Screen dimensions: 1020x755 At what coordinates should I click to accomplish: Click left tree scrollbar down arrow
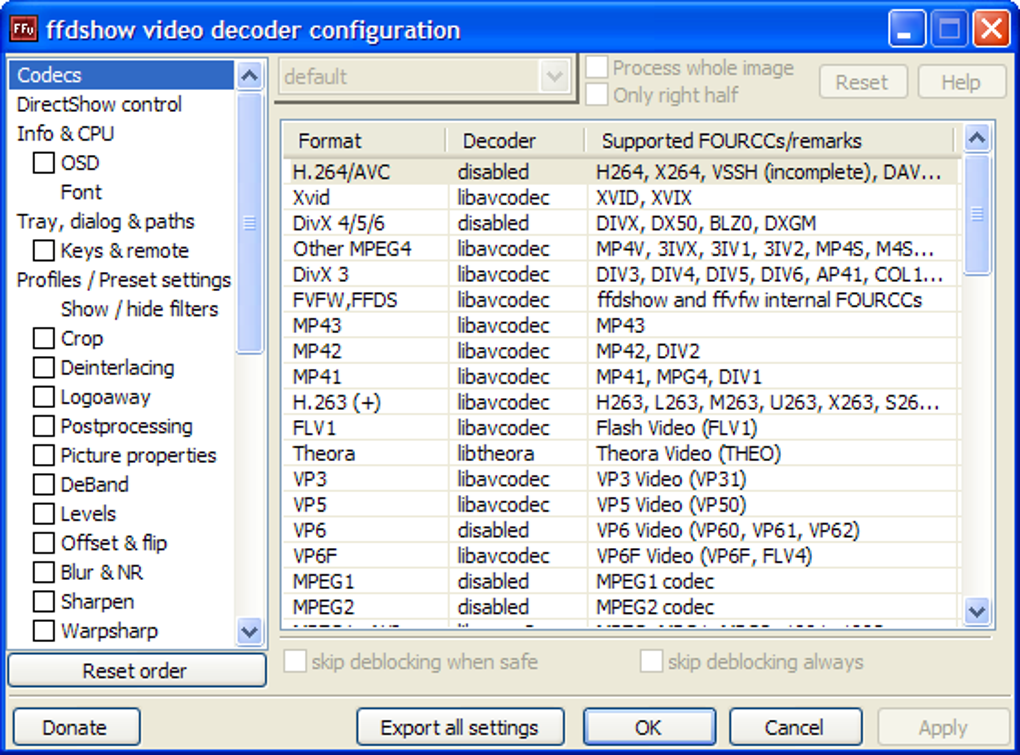coord(250,631)
